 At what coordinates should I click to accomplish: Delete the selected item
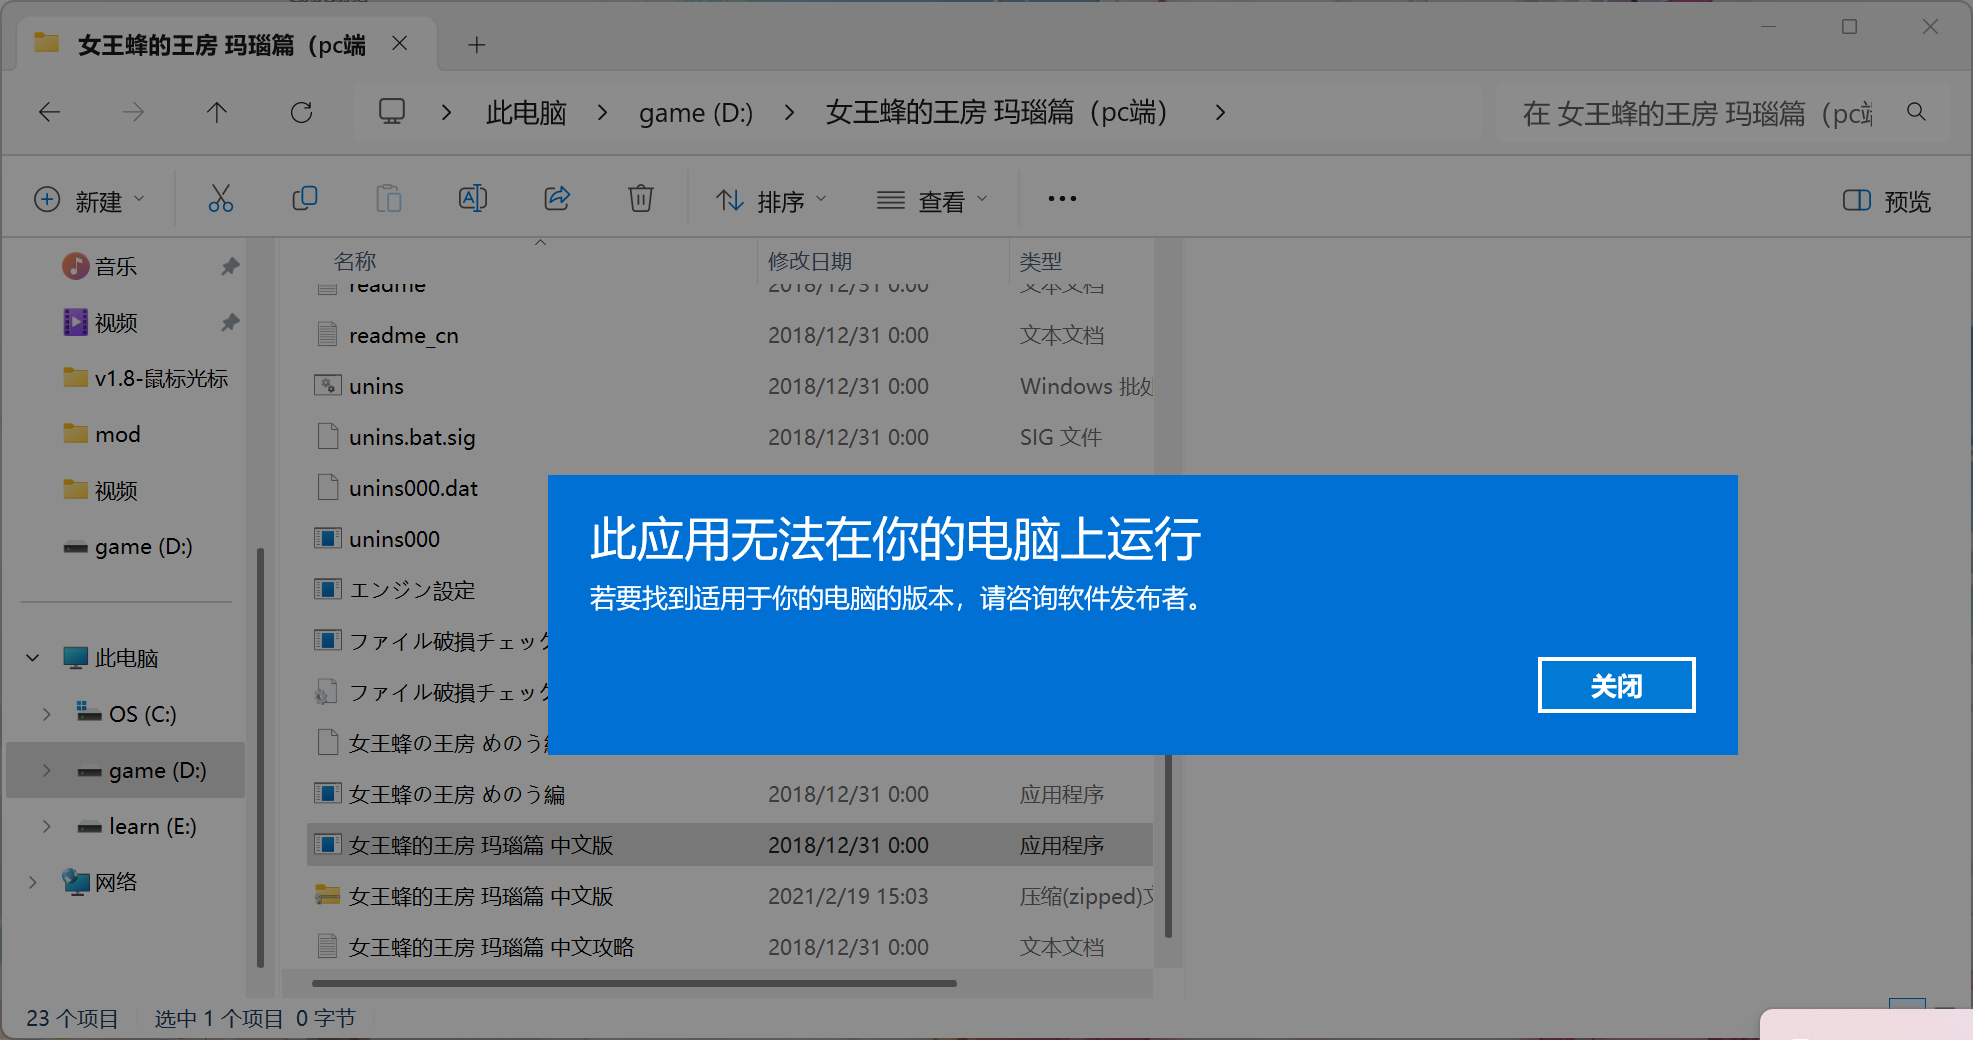pos(641,199)
